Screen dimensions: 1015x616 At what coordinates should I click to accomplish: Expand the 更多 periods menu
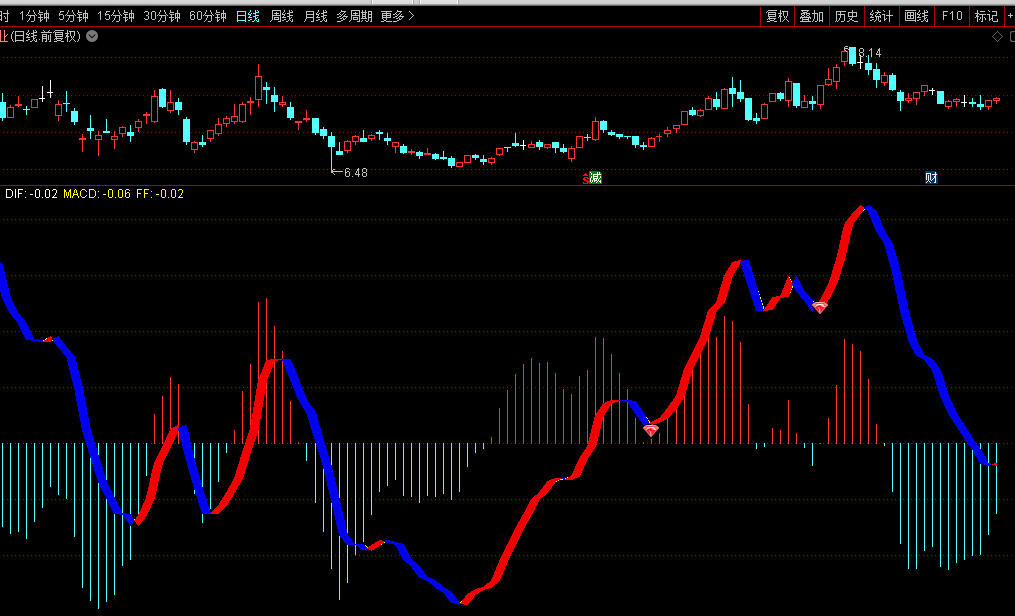tap(397, 16)
